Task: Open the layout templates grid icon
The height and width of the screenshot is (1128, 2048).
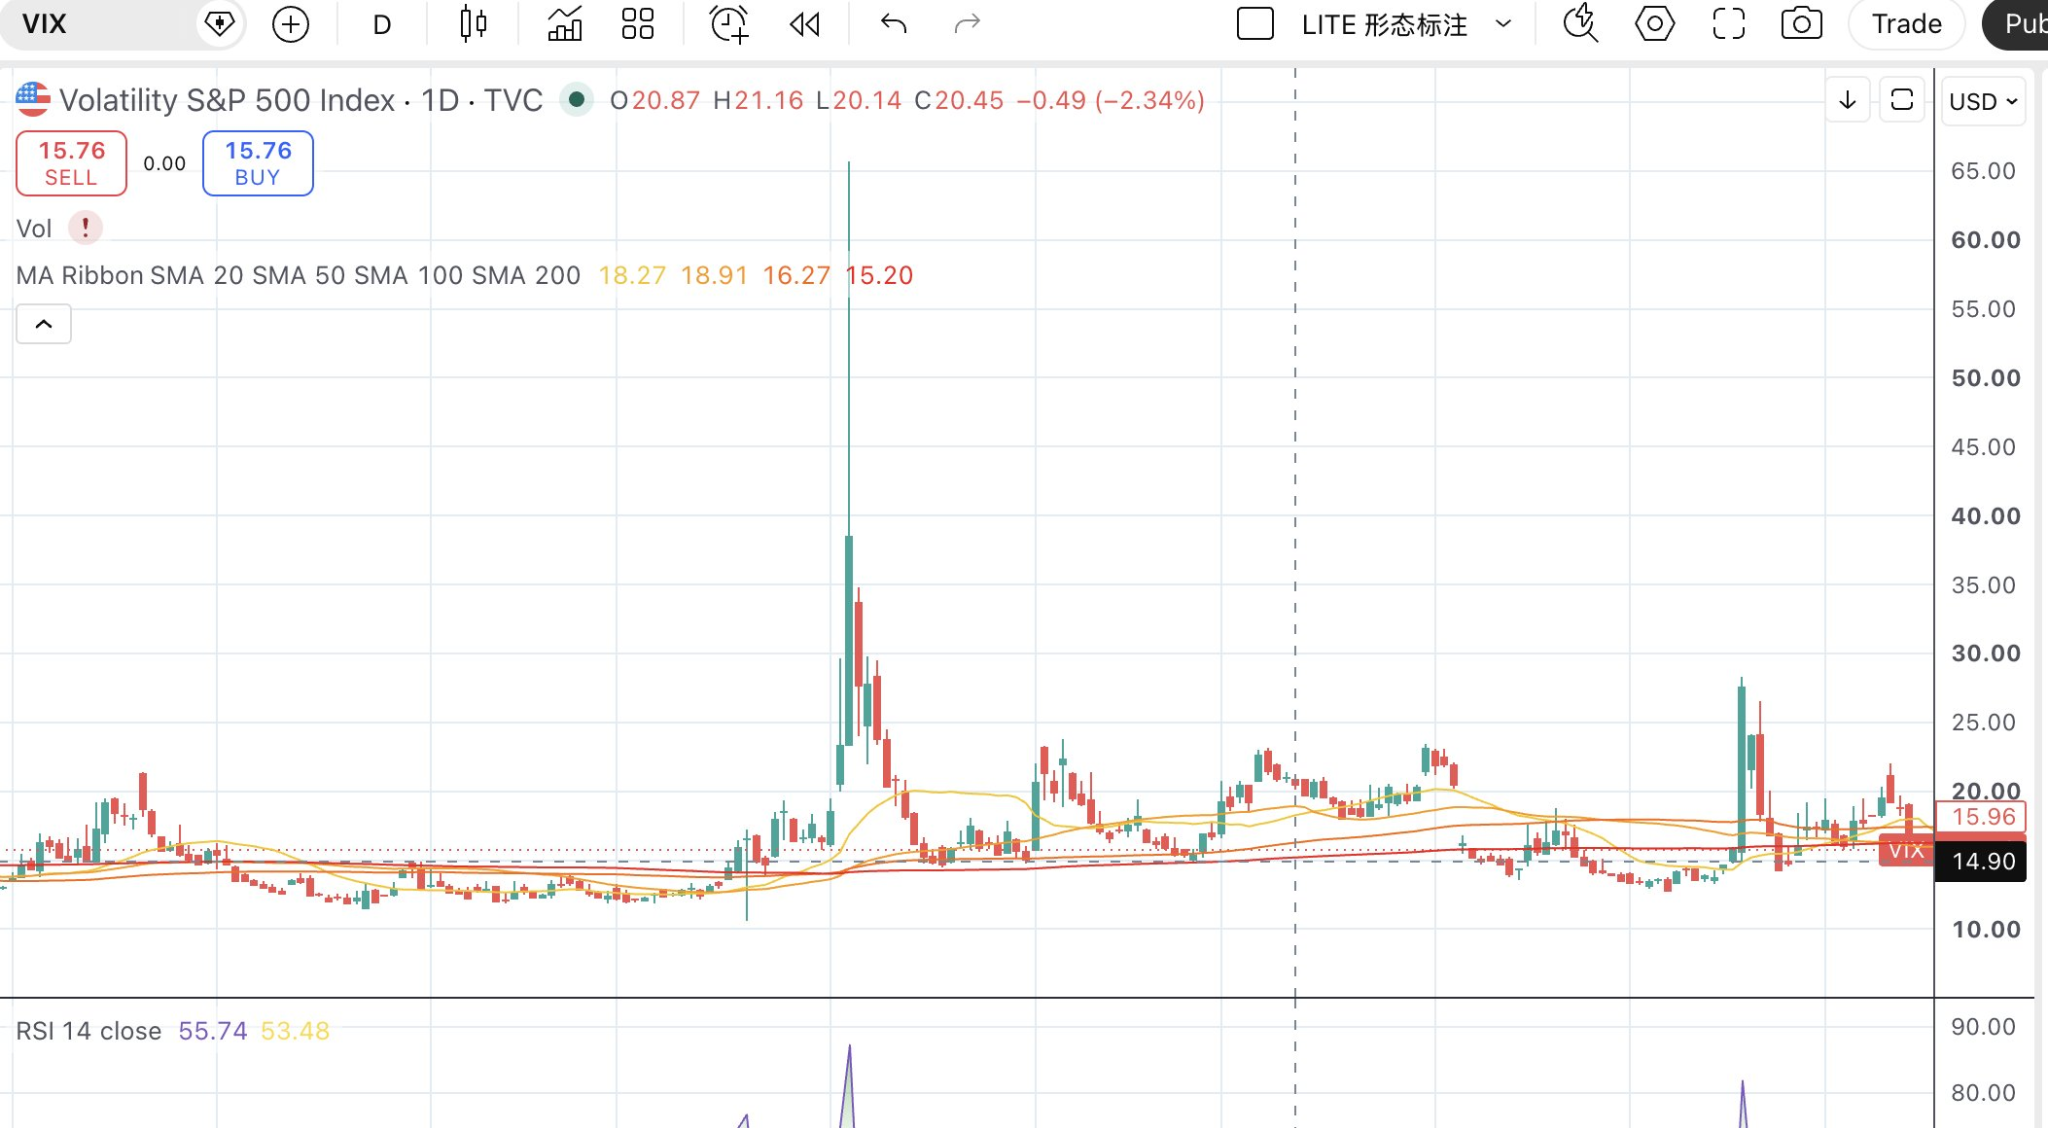Action: tap(638, 24)
